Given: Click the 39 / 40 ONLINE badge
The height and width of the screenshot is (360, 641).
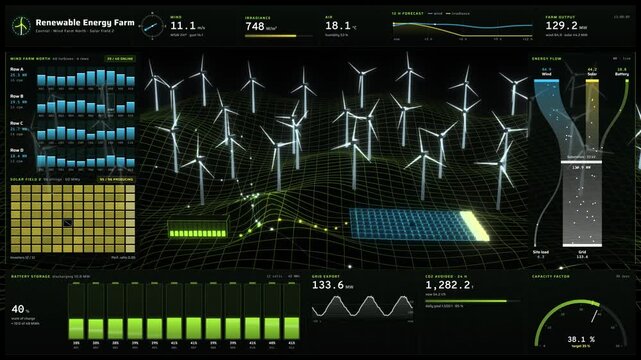Looking at the screenshot, I should click(x=120, y=59).
